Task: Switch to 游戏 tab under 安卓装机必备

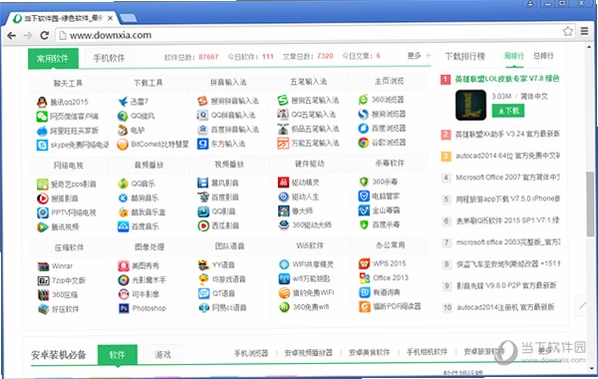Action: pos(163,355)
